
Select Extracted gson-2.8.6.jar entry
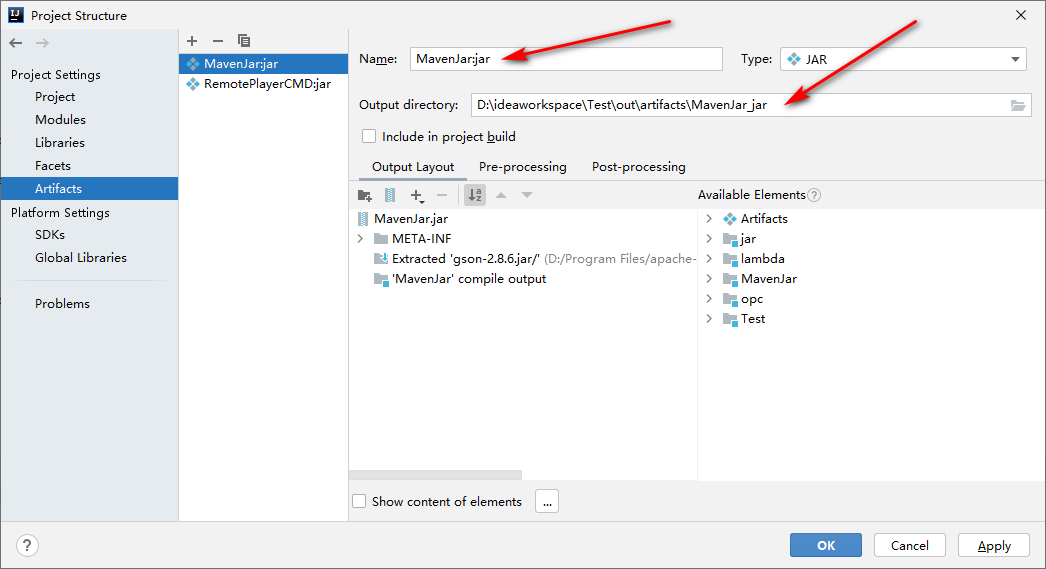(535, 259)
